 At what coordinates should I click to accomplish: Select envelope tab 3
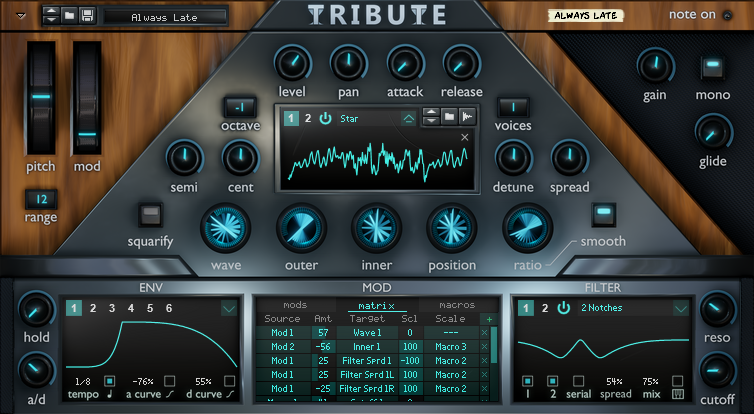coord(112,308)
